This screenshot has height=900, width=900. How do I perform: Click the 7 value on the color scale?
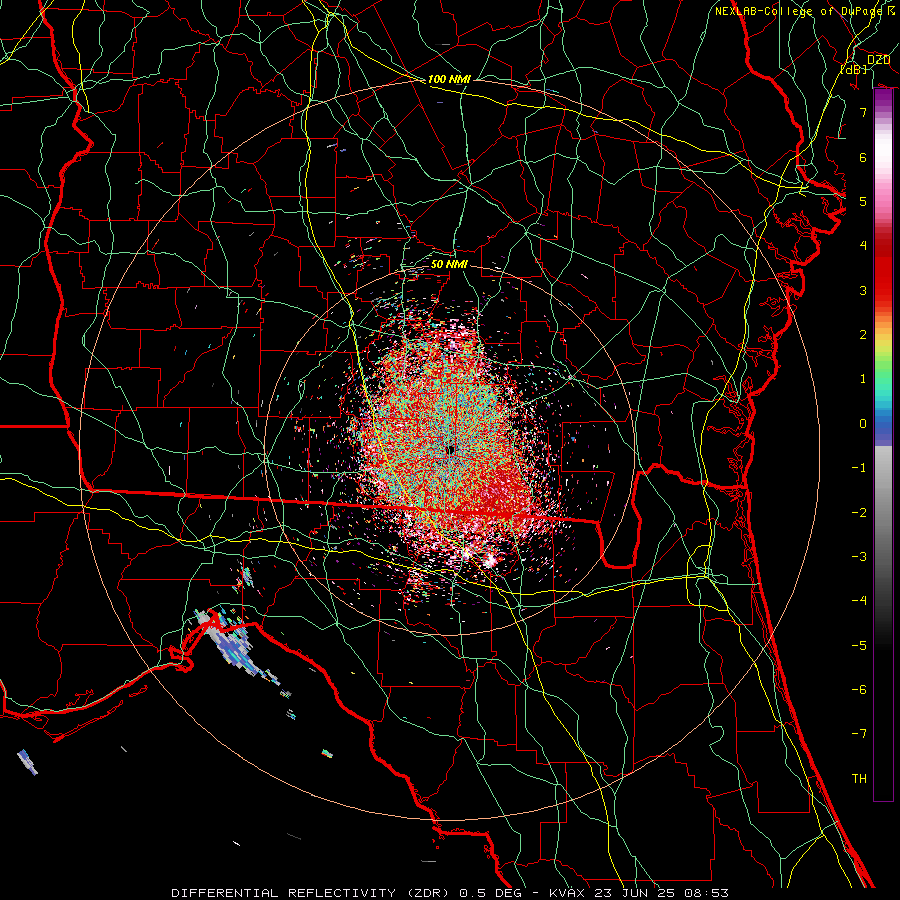click(863, 112)
